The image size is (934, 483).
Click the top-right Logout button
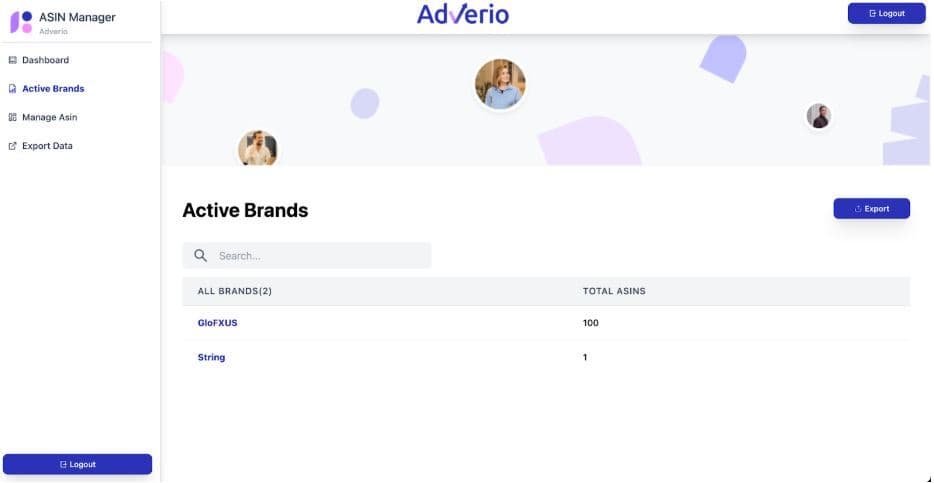[886, 14]
